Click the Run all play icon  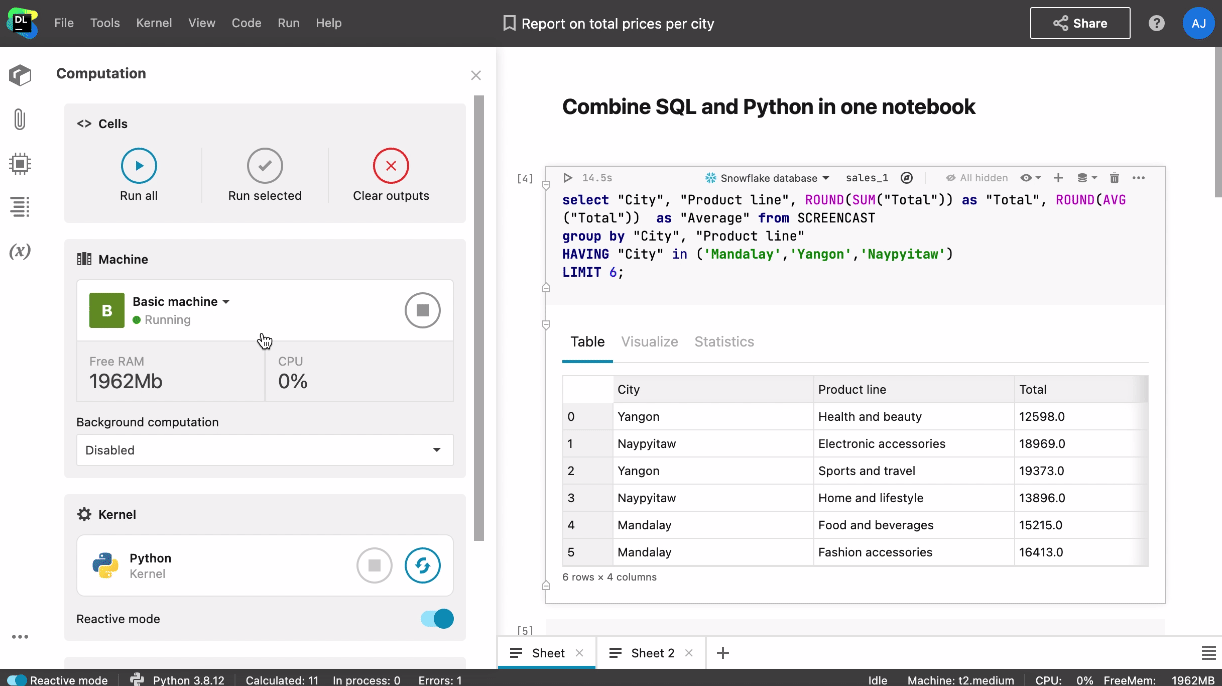click(139, 166)
